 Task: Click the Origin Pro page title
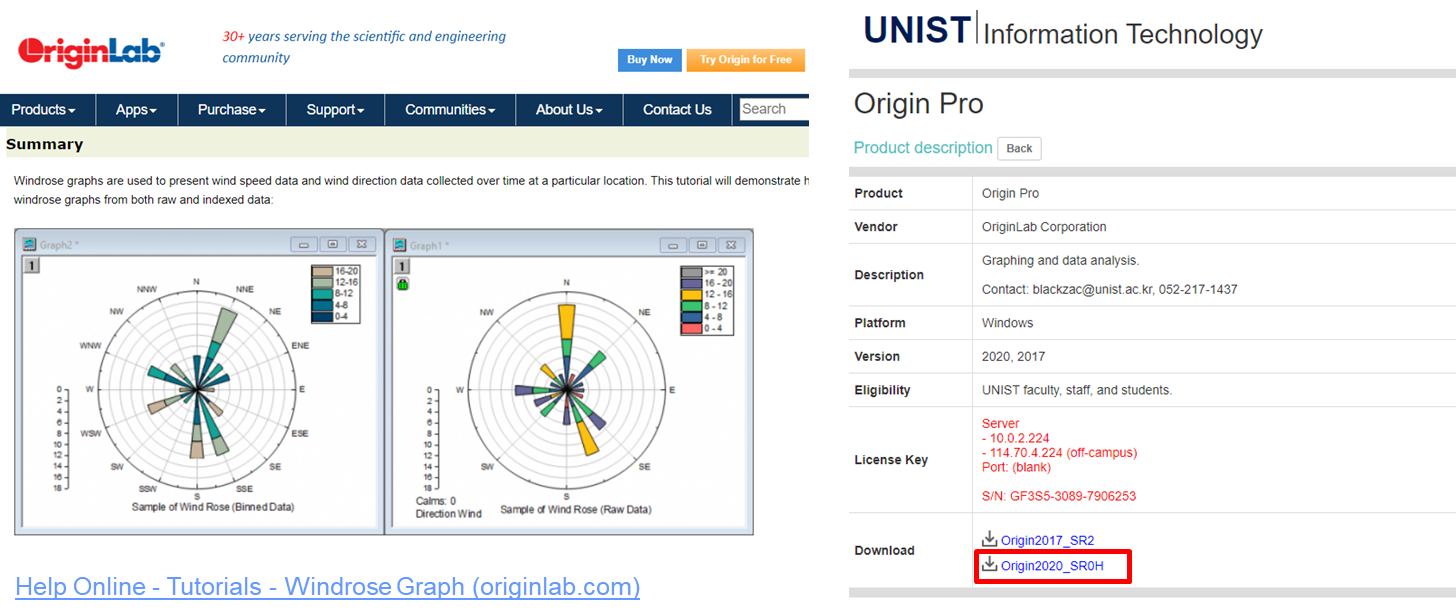[x=919, y=104]
